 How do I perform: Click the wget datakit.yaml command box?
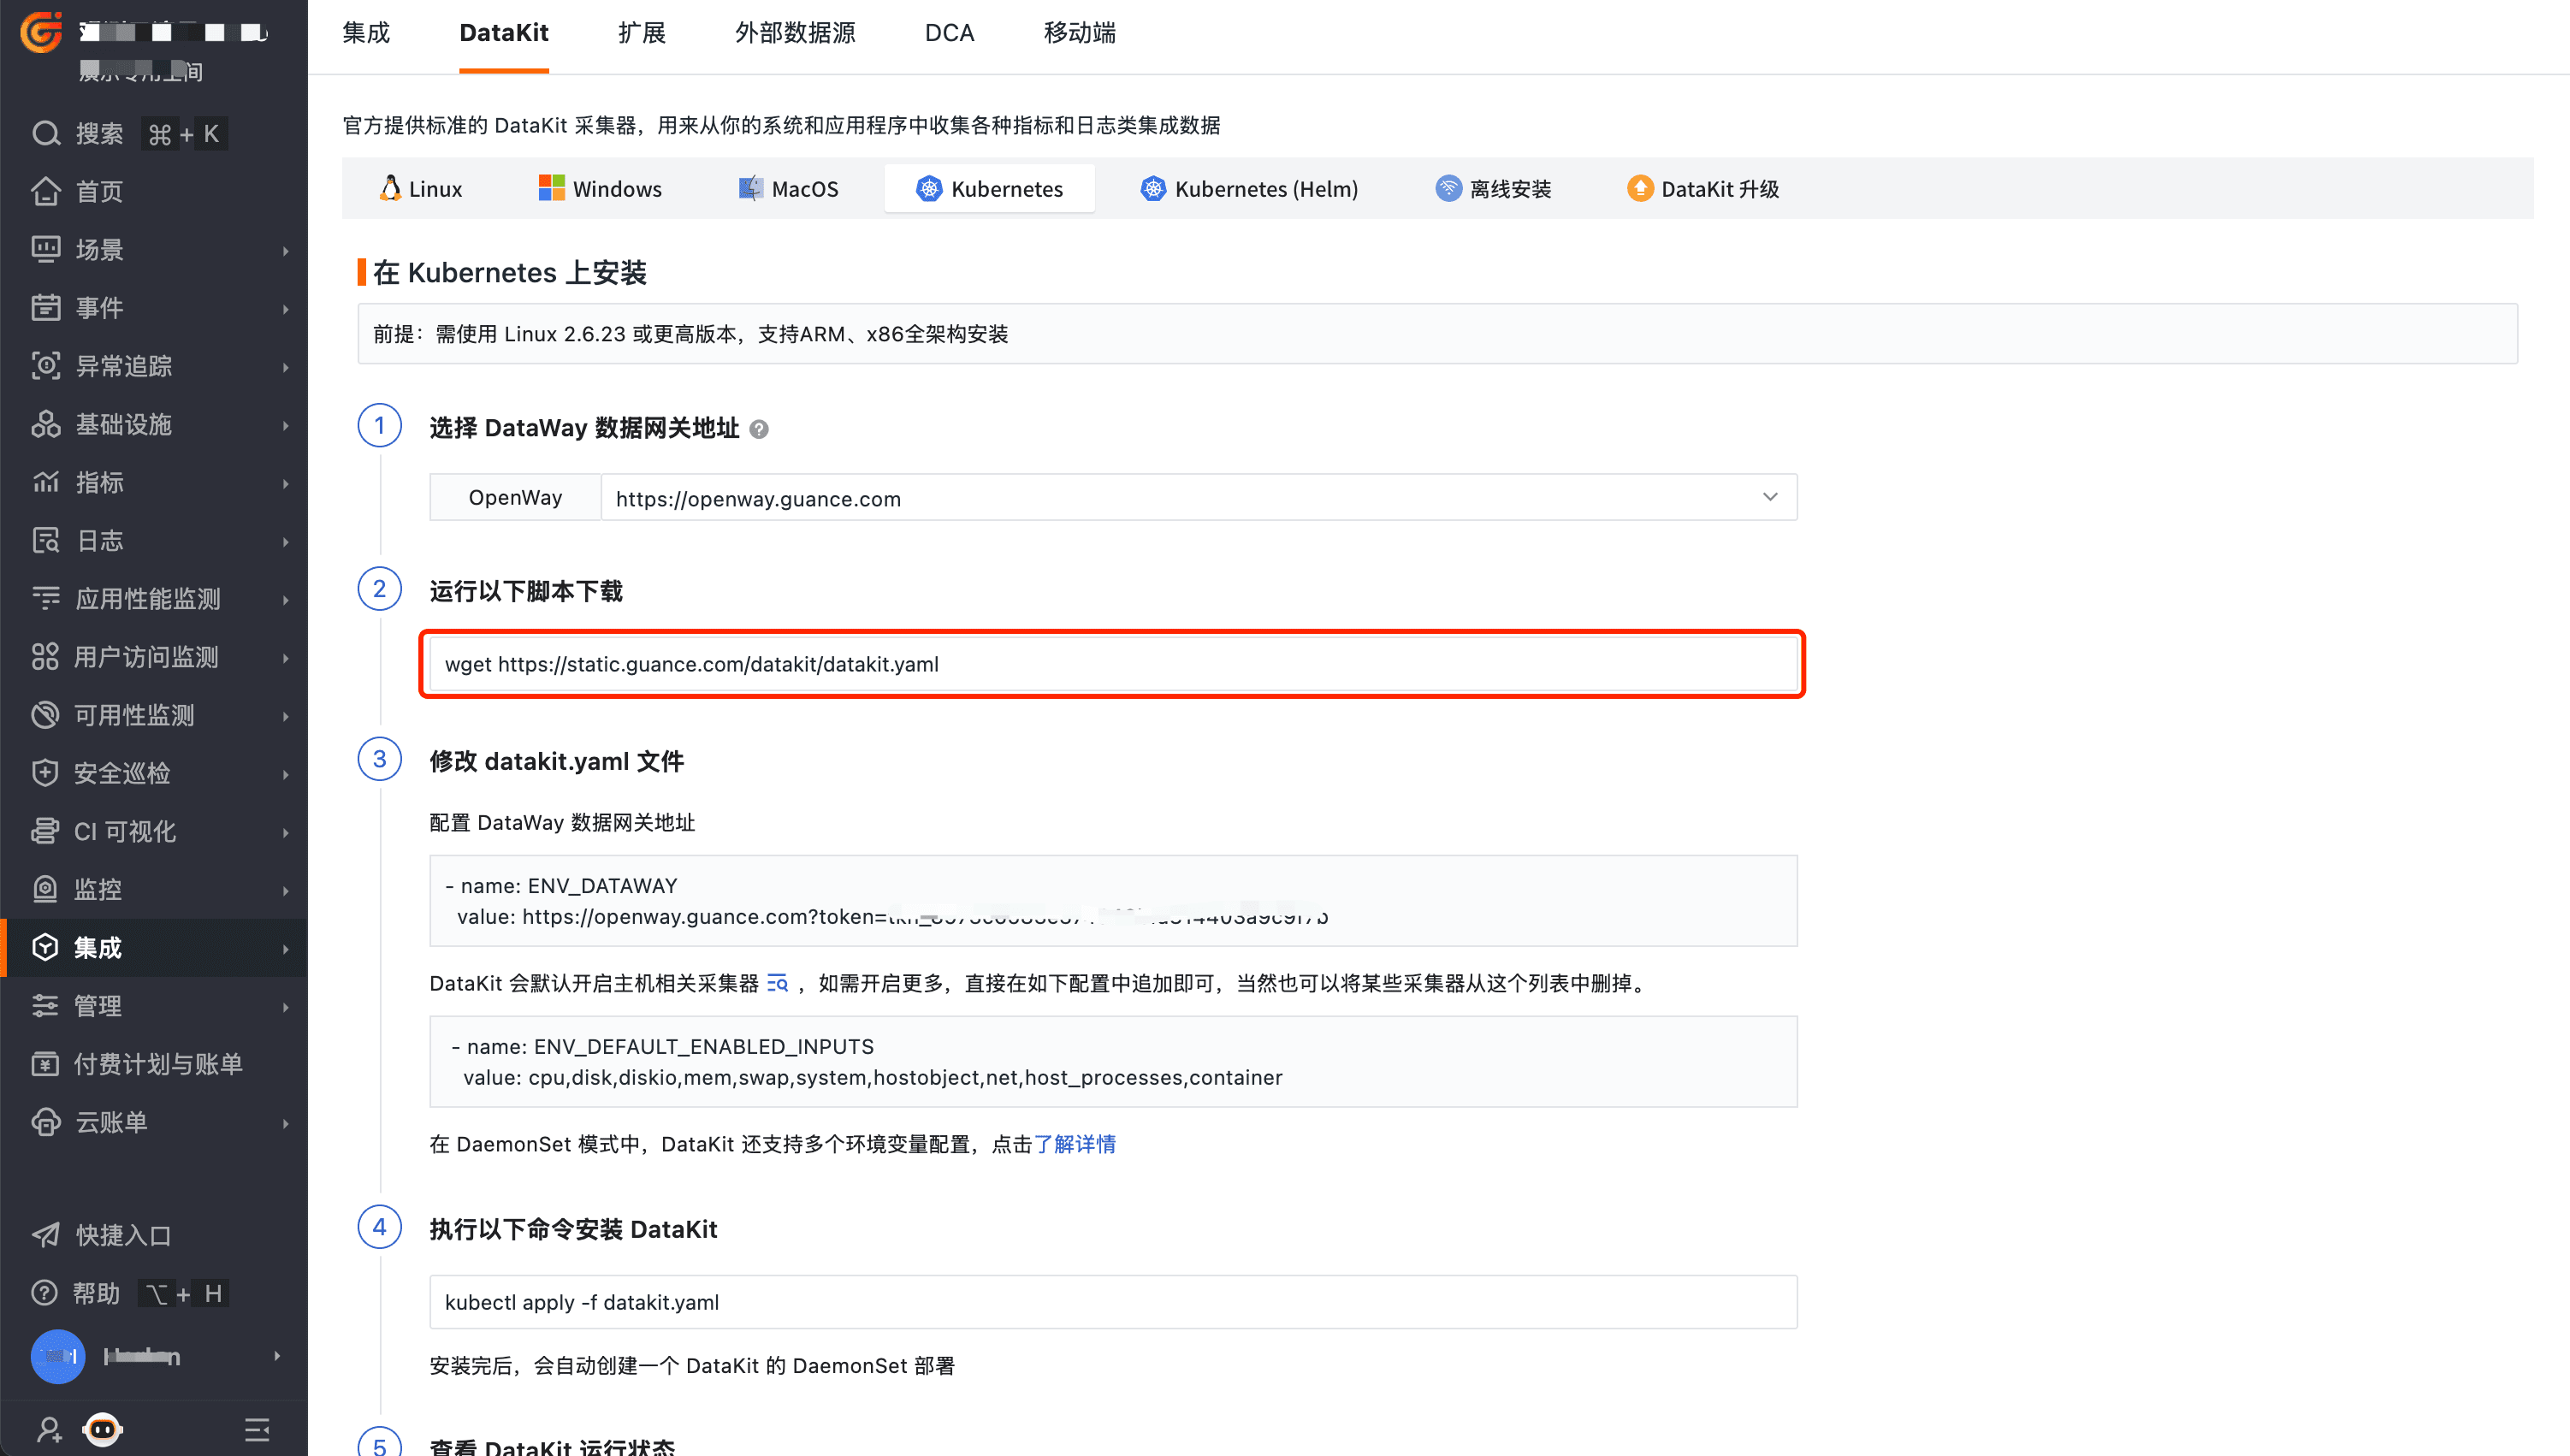1112,664
